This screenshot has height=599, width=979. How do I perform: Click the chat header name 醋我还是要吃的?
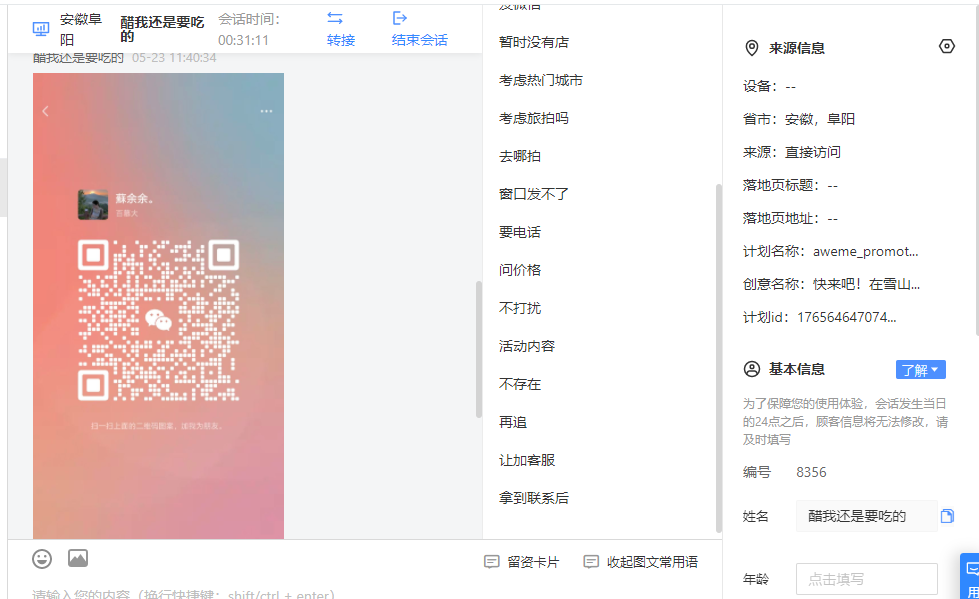[162, 29]
